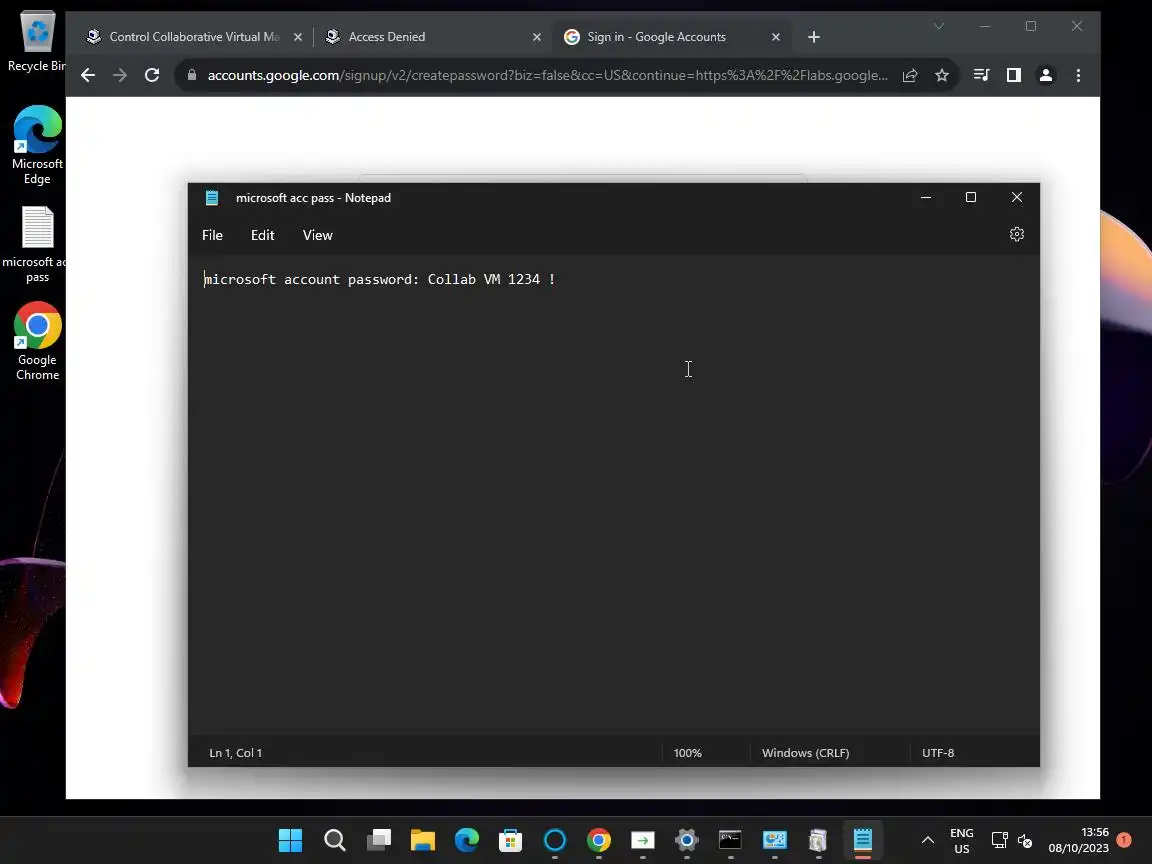The height and width of the screenshot is (864, 1152).
Task: Close the Notepad window
Action: [1017, 197]
